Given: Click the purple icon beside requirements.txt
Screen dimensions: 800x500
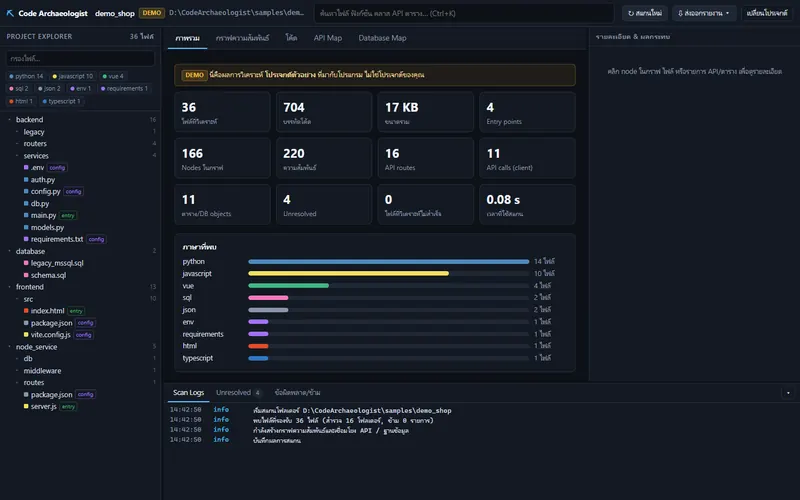Looking at the screenshot, I should 26,239.
